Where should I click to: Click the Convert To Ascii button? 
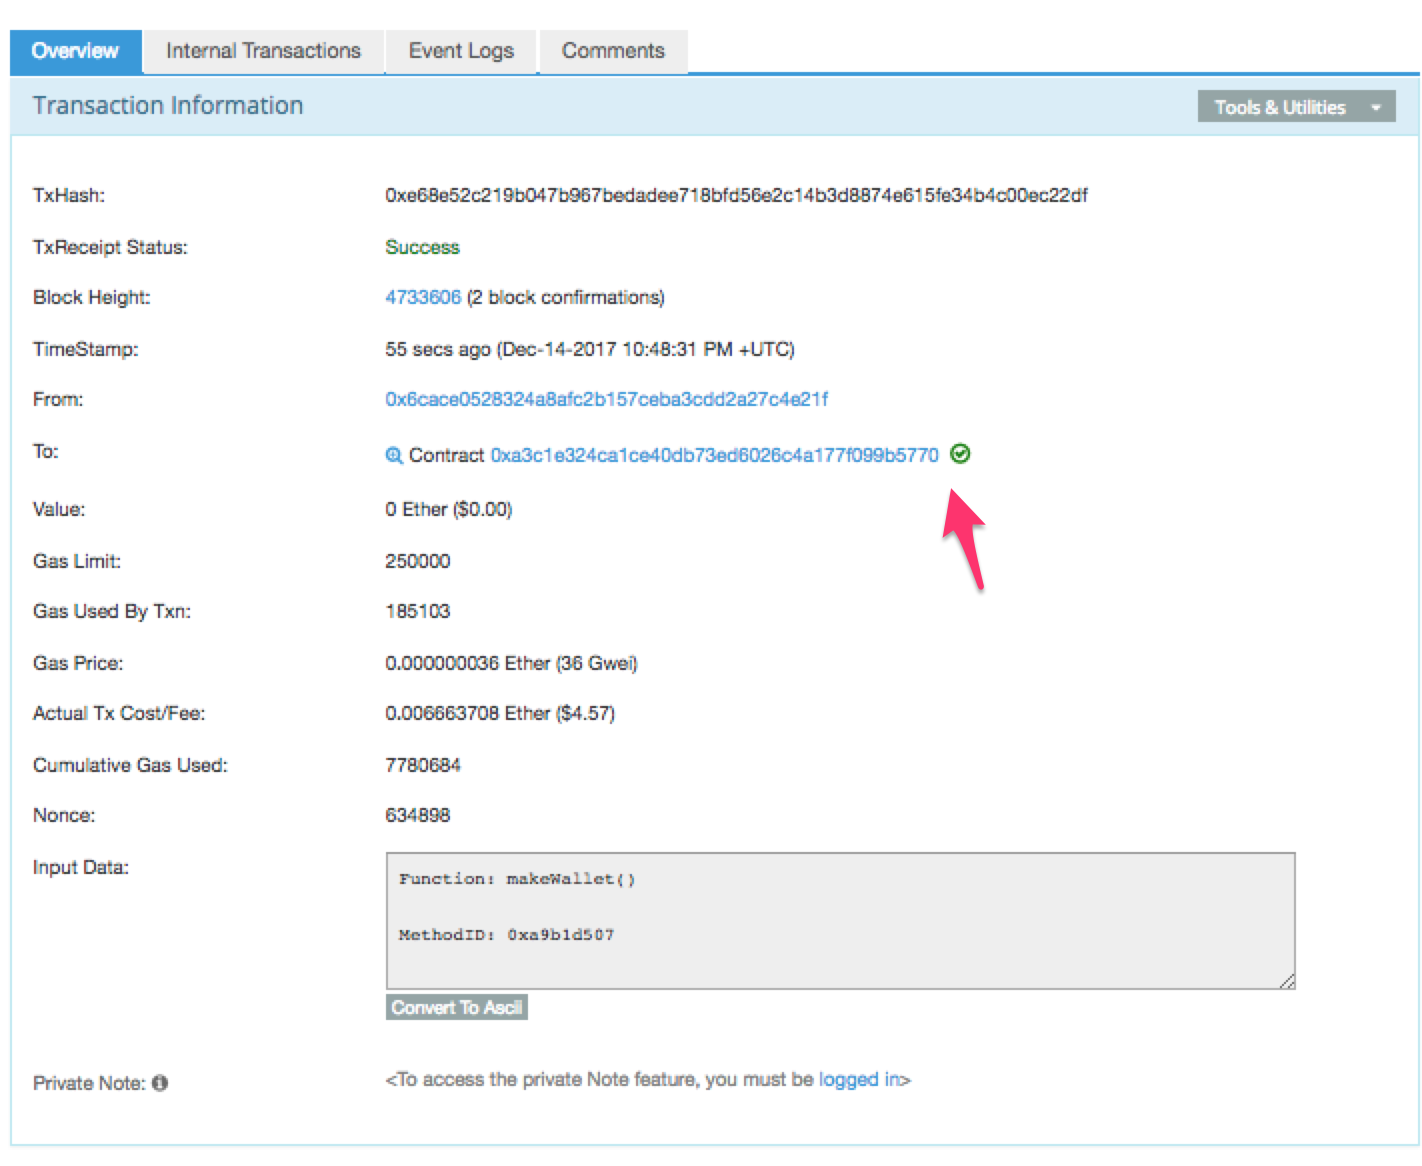click(x=457, y=1007)
